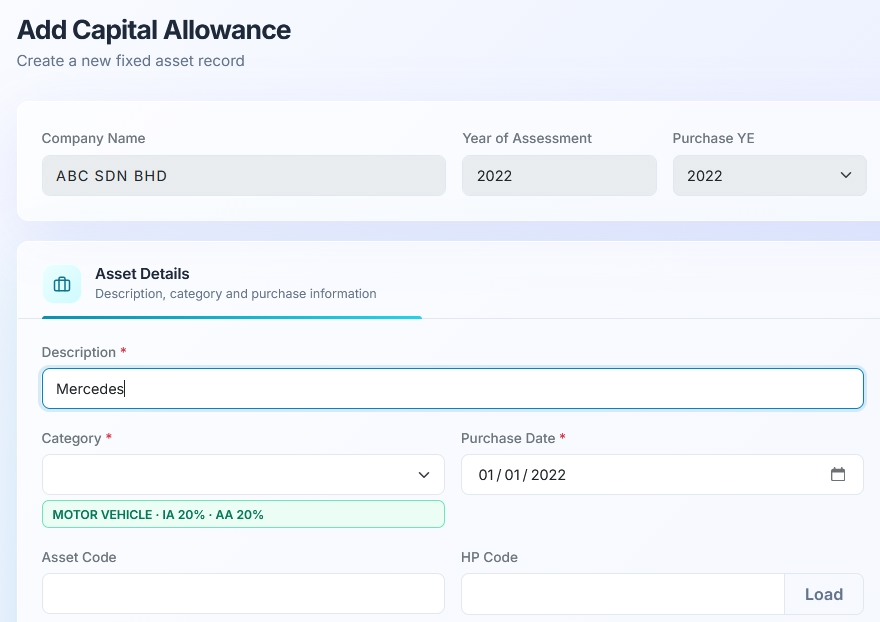
Task: Click the Category dropdown chevron arrow
Action: [x=424, y=475]
